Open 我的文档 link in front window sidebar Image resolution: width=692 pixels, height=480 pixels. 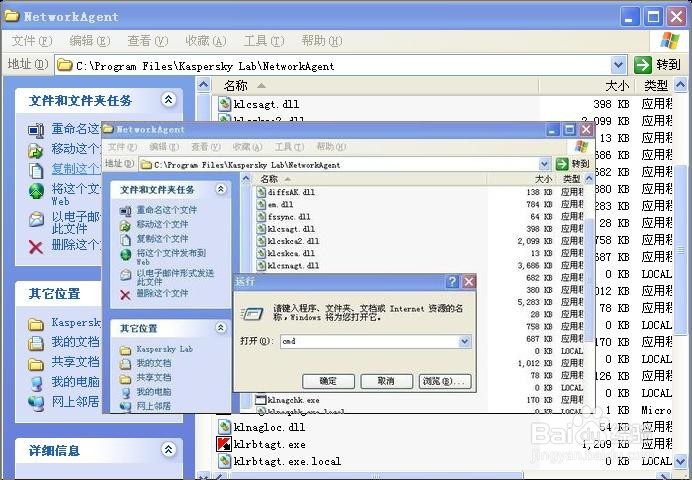point(154,363)
